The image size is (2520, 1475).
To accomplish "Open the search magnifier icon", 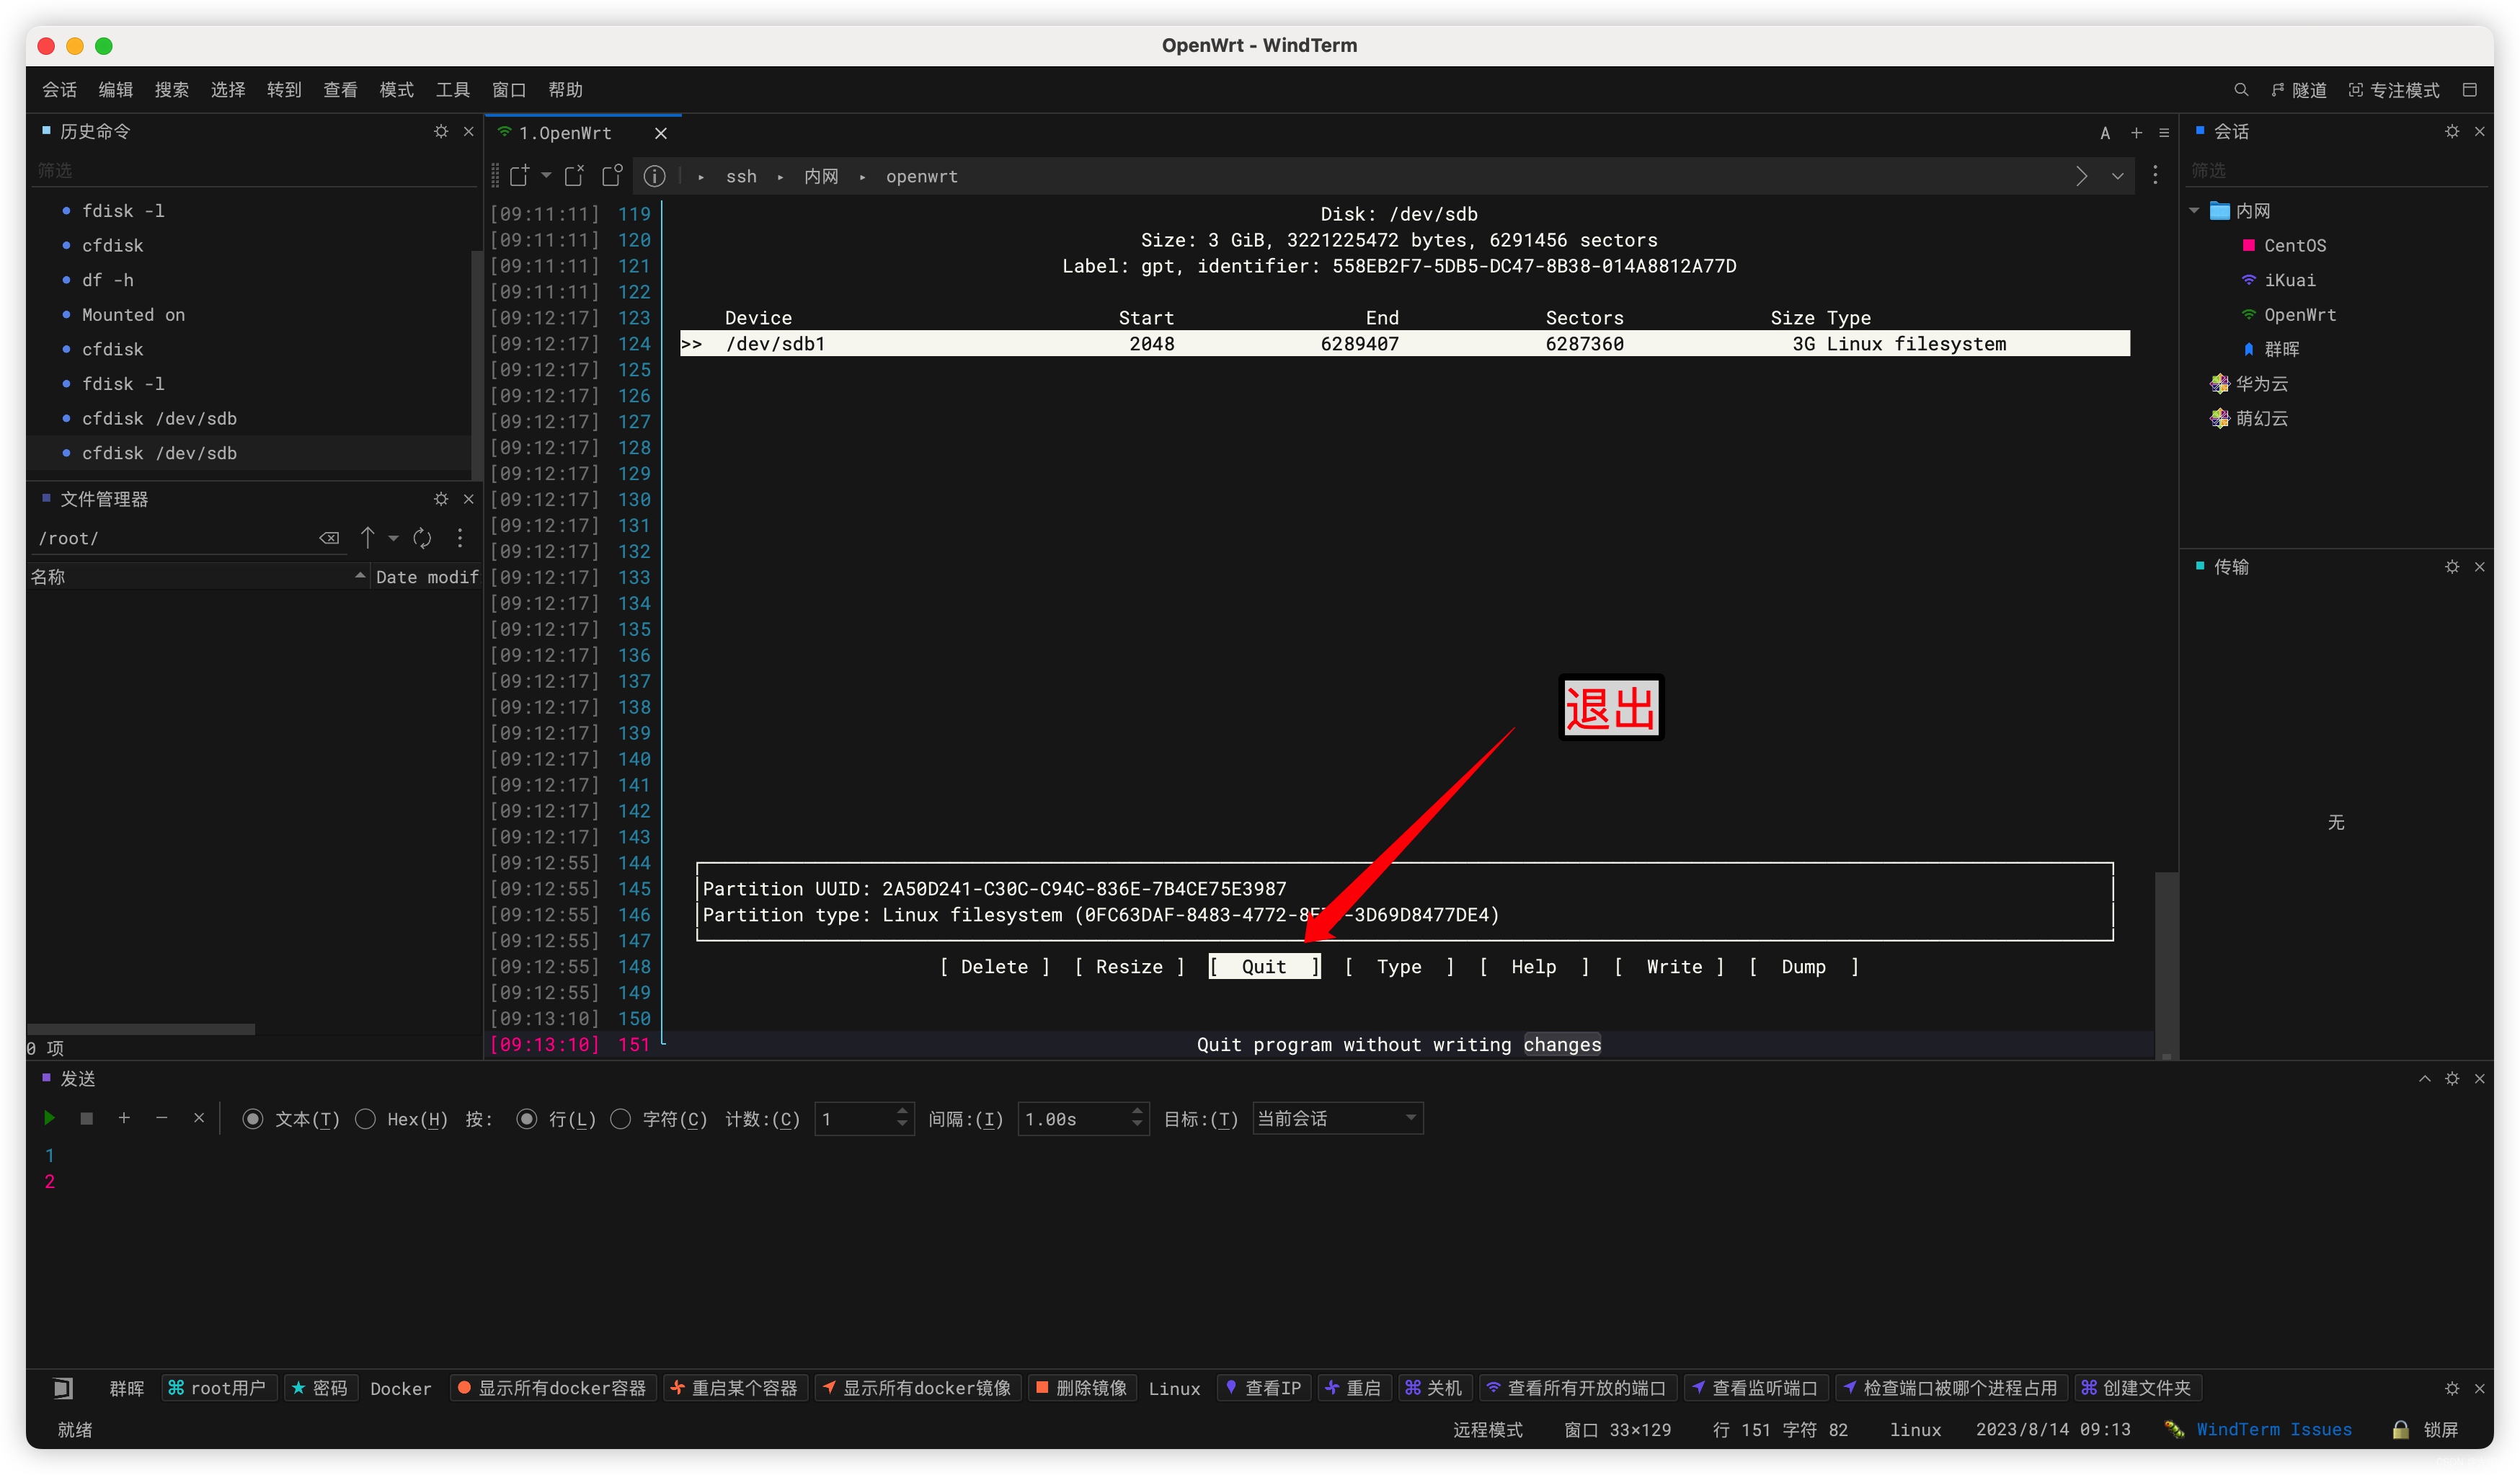I will (2240, 90).
